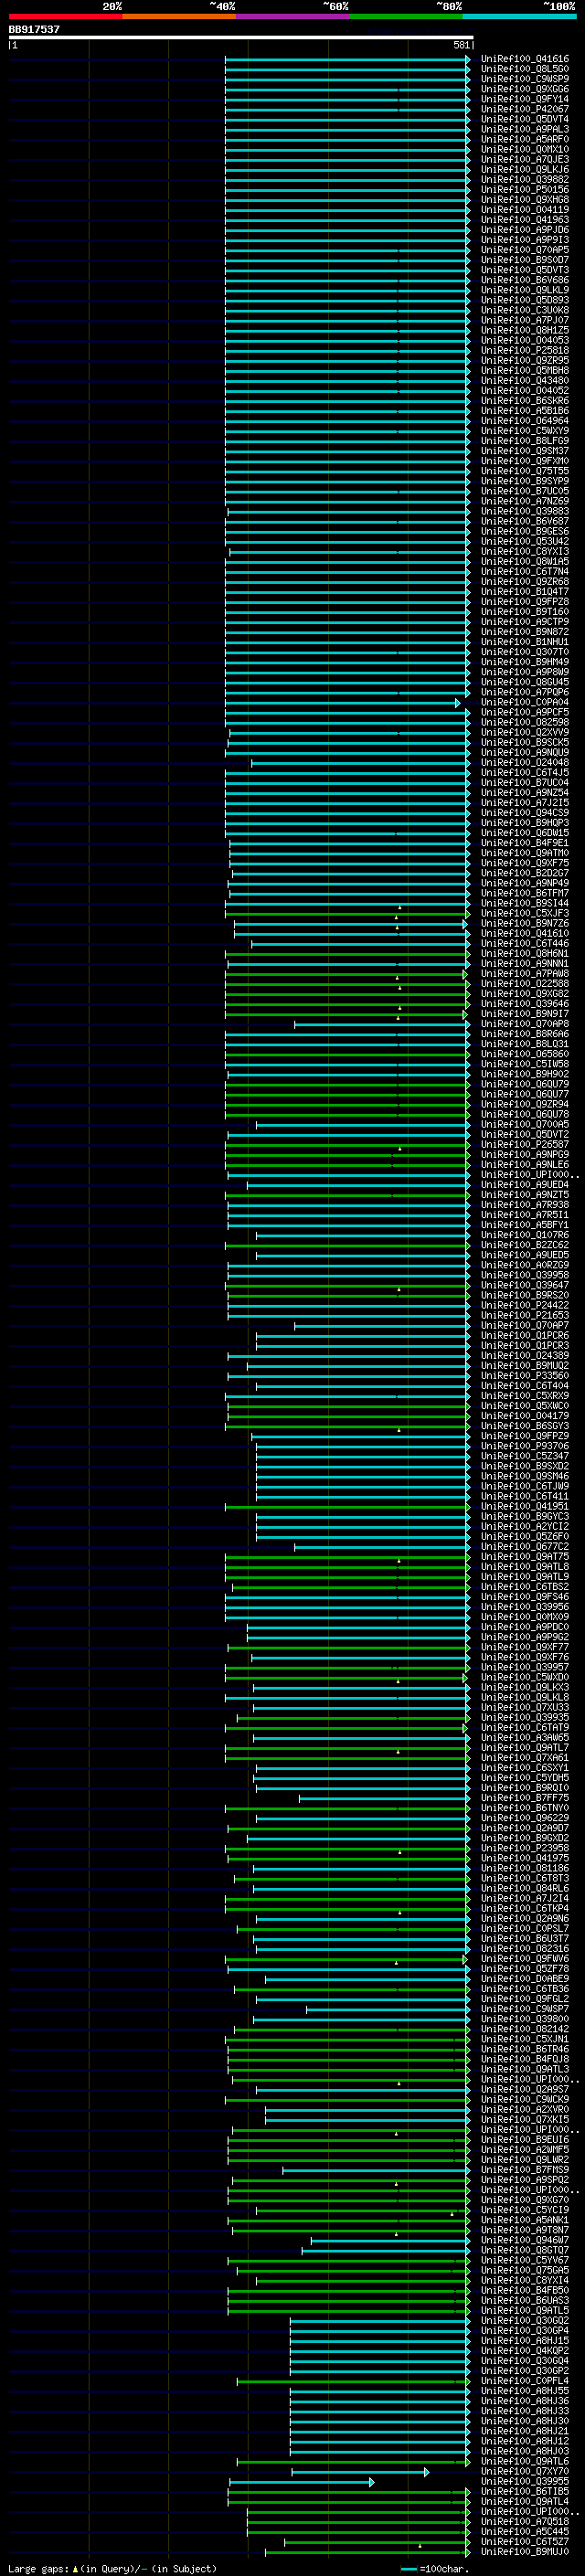This screenshot has width=585, height=2576.
Task: Select the hit UniRef100_Q41616
Action: coord(525,59)
